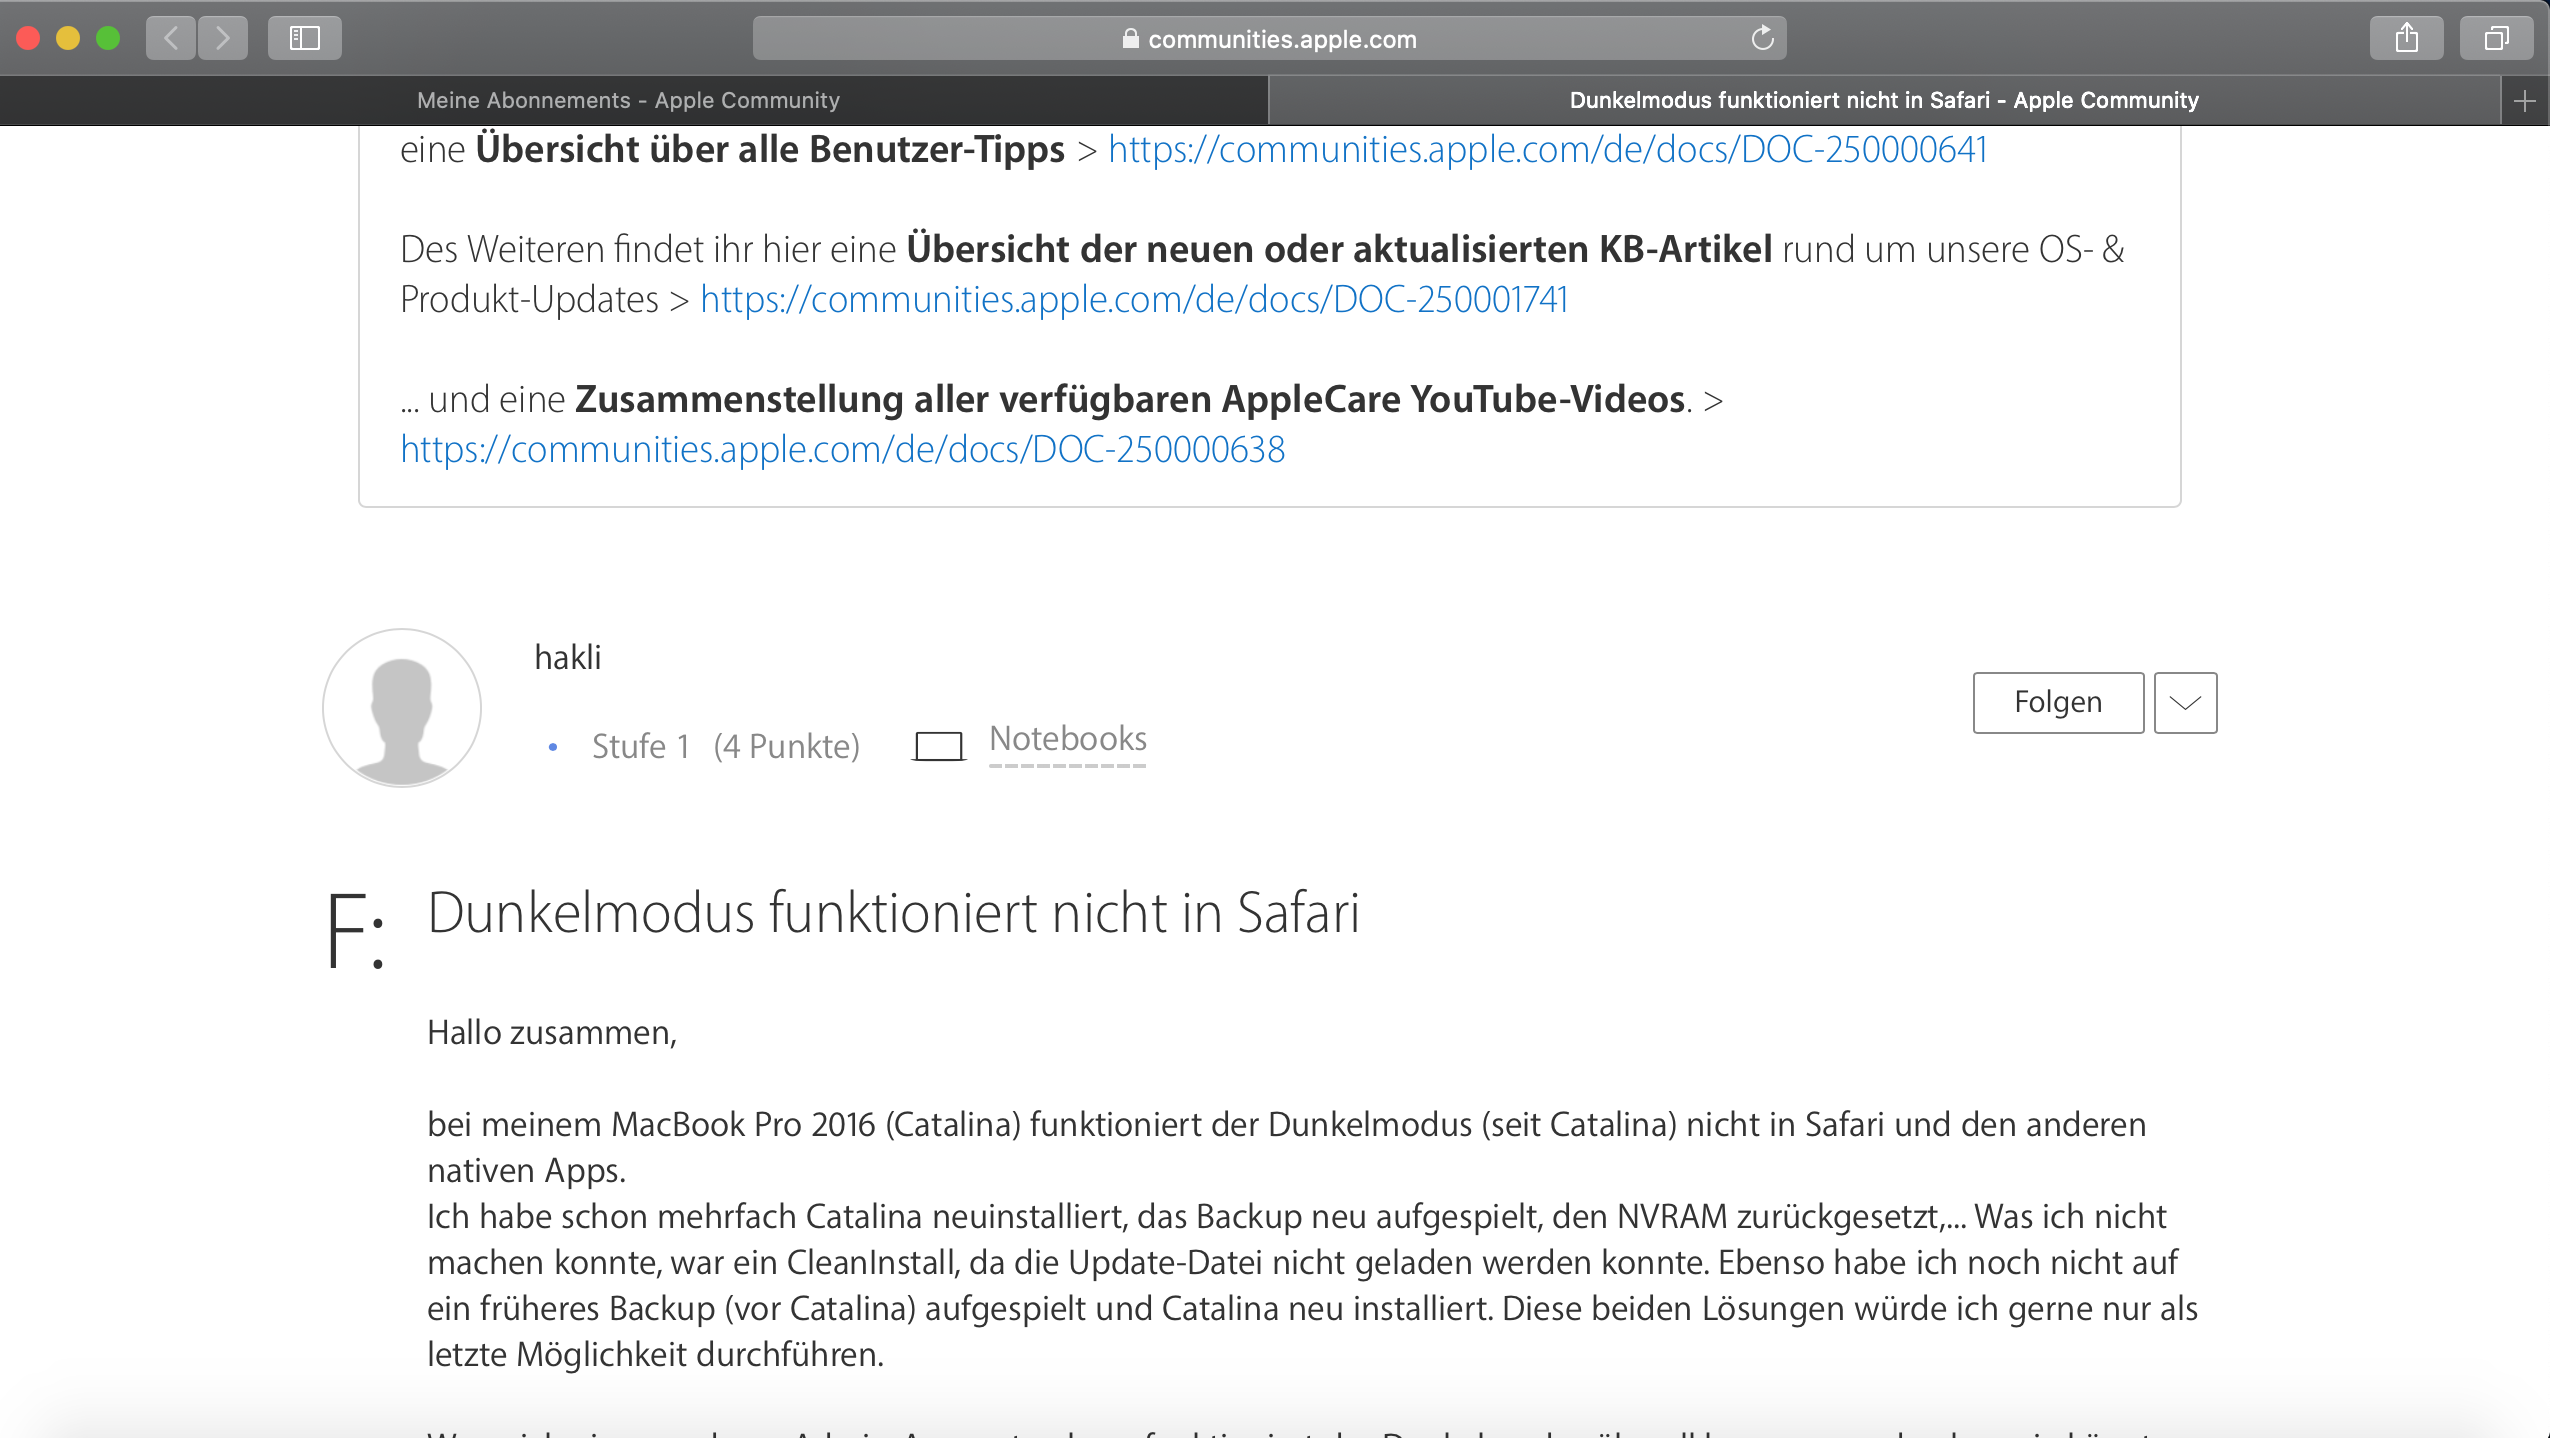Toggle the Safari sidebar button
This screenshot has width=2550, height=1438.
coord(304,38)
